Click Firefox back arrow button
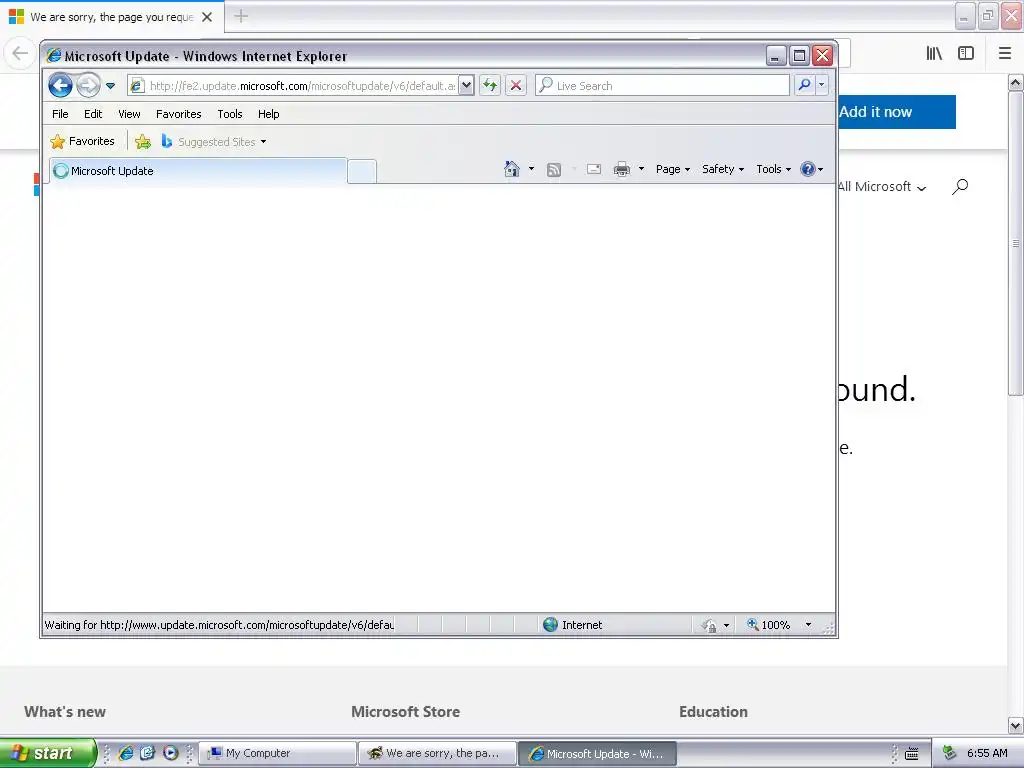1024x768 pixels. click(20, 53)
